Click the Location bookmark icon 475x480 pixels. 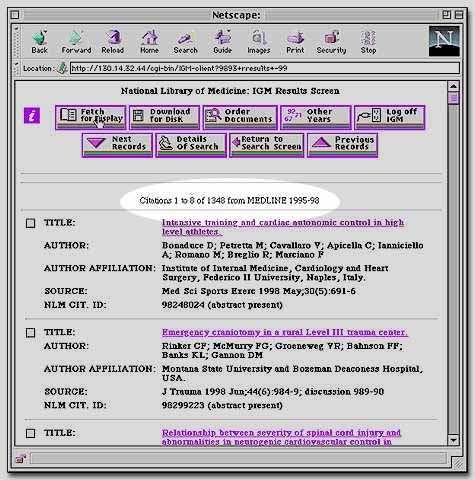tap(62, 68)
